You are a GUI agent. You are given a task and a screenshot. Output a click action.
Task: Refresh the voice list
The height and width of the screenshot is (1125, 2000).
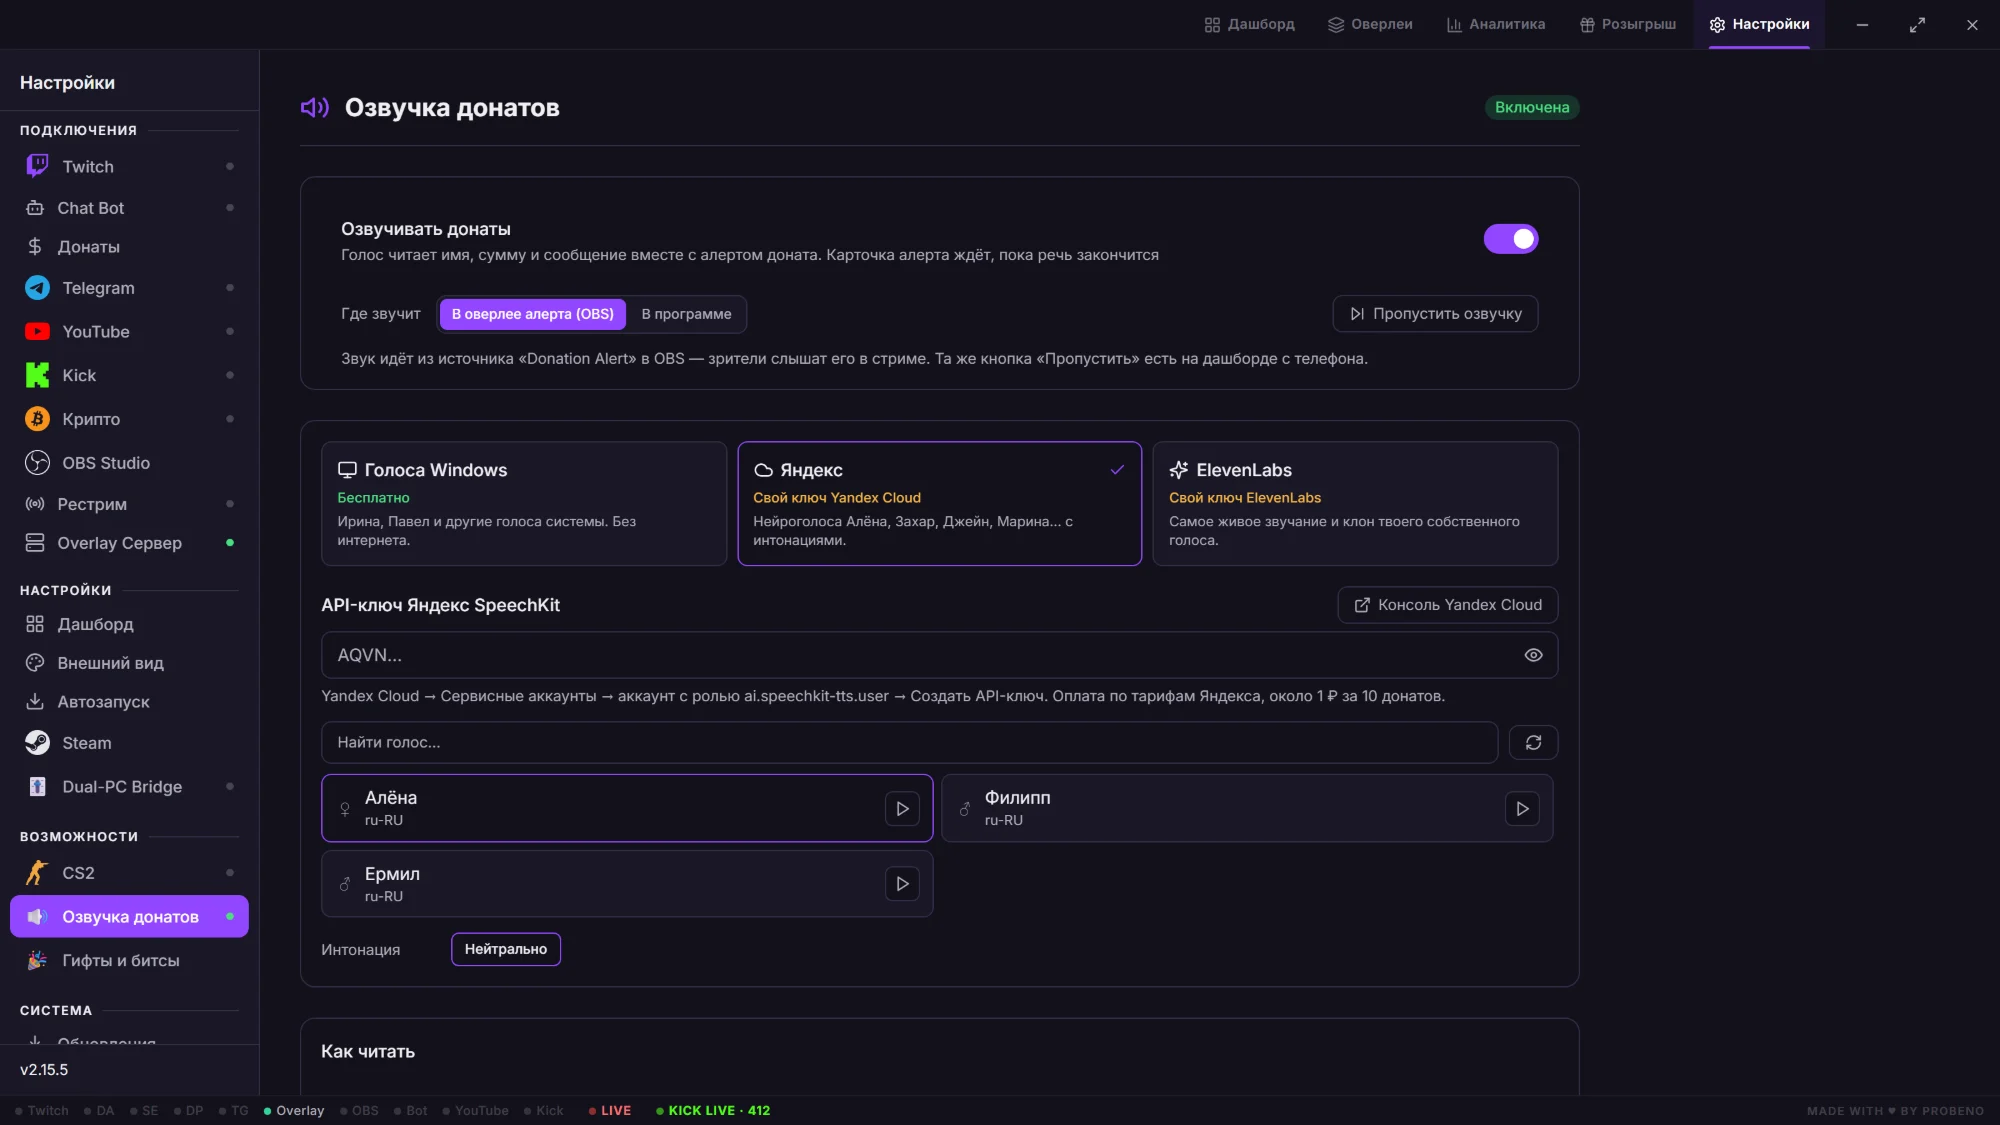pyautogui.click(x=1533, y=742)
